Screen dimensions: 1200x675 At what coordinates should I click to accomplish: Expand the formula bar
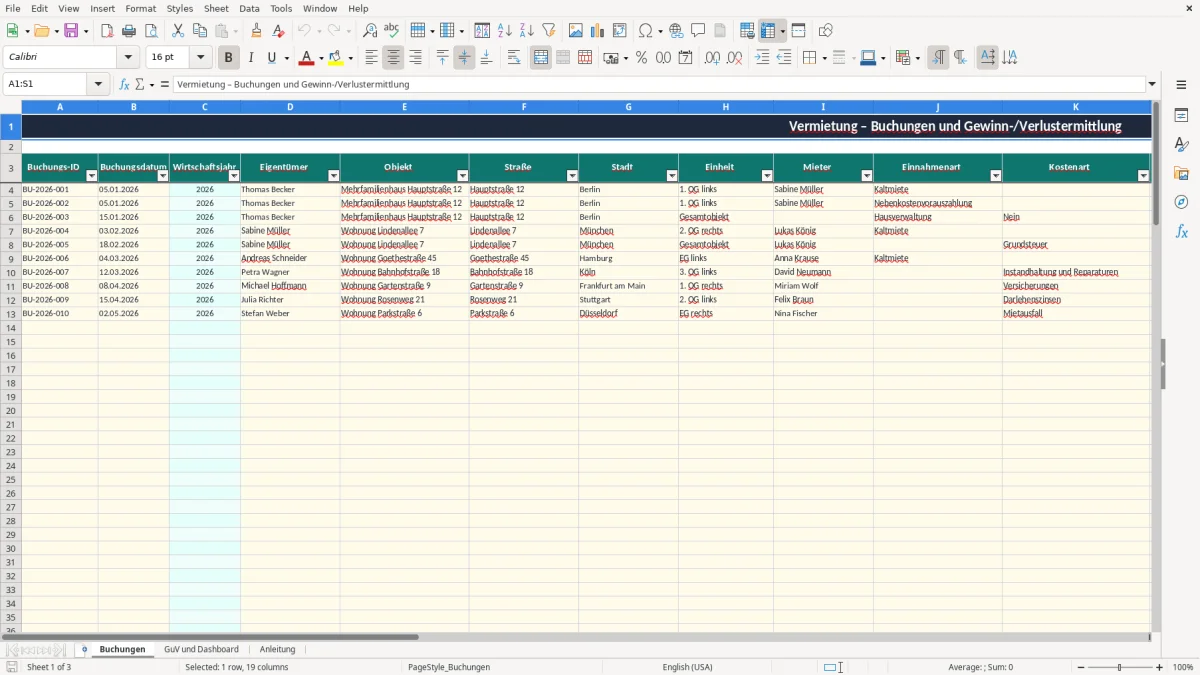pyautogui.click(x=1152, y=84)
